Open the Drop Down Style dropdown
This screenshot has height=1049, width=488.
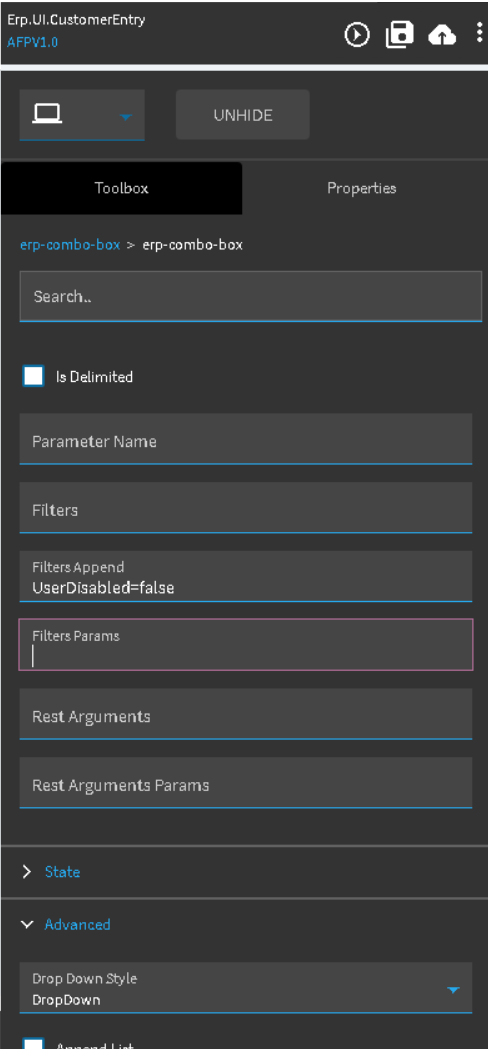[246, 988]
